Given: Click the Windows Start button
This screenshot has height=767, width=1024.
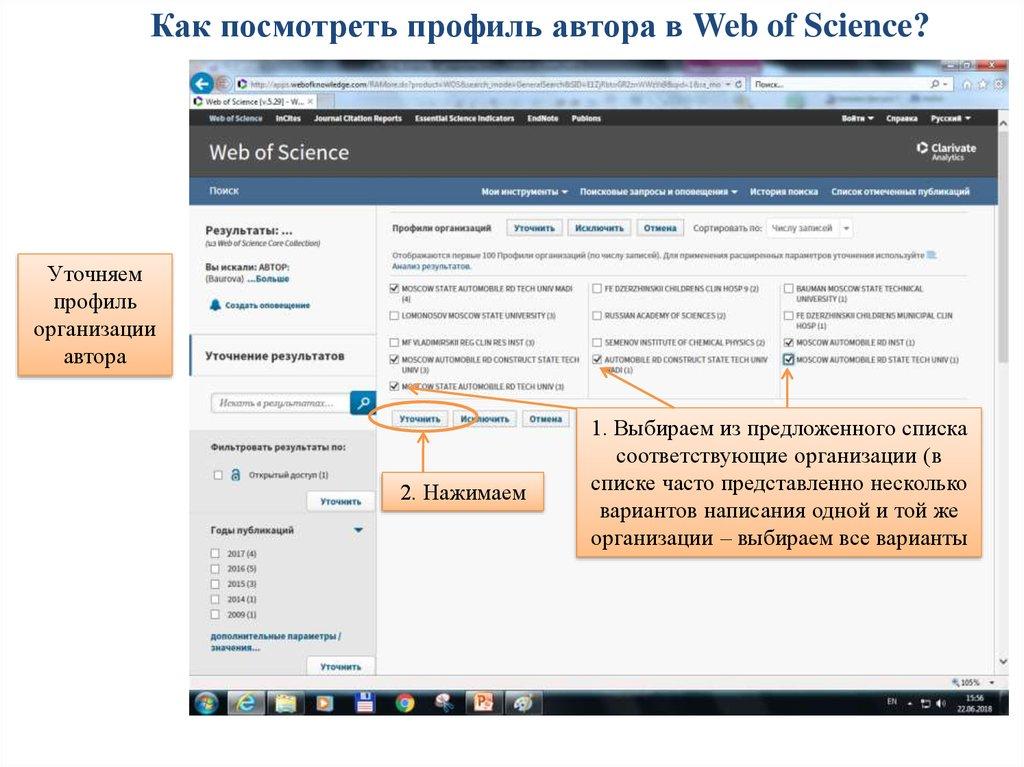Looking at the screenshot, I should (207, 703).
